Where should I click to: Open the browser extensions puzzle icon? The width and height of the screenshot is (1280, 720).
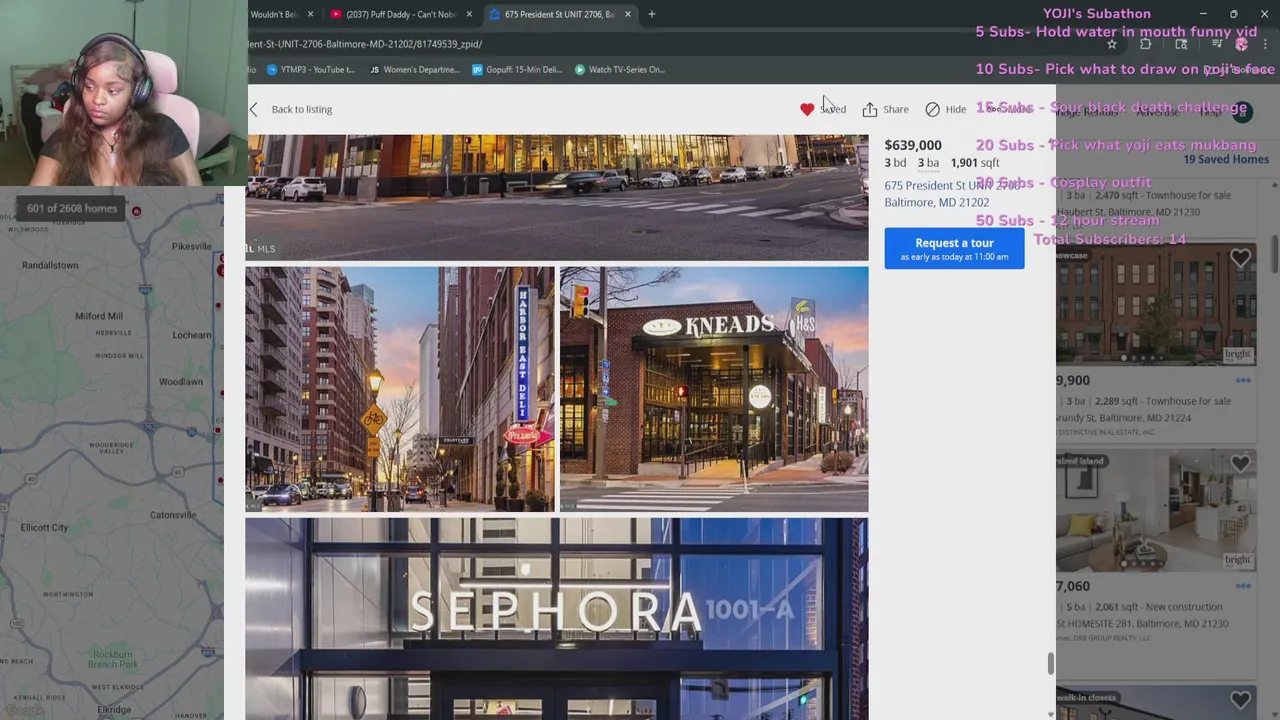click(1146, 44)
